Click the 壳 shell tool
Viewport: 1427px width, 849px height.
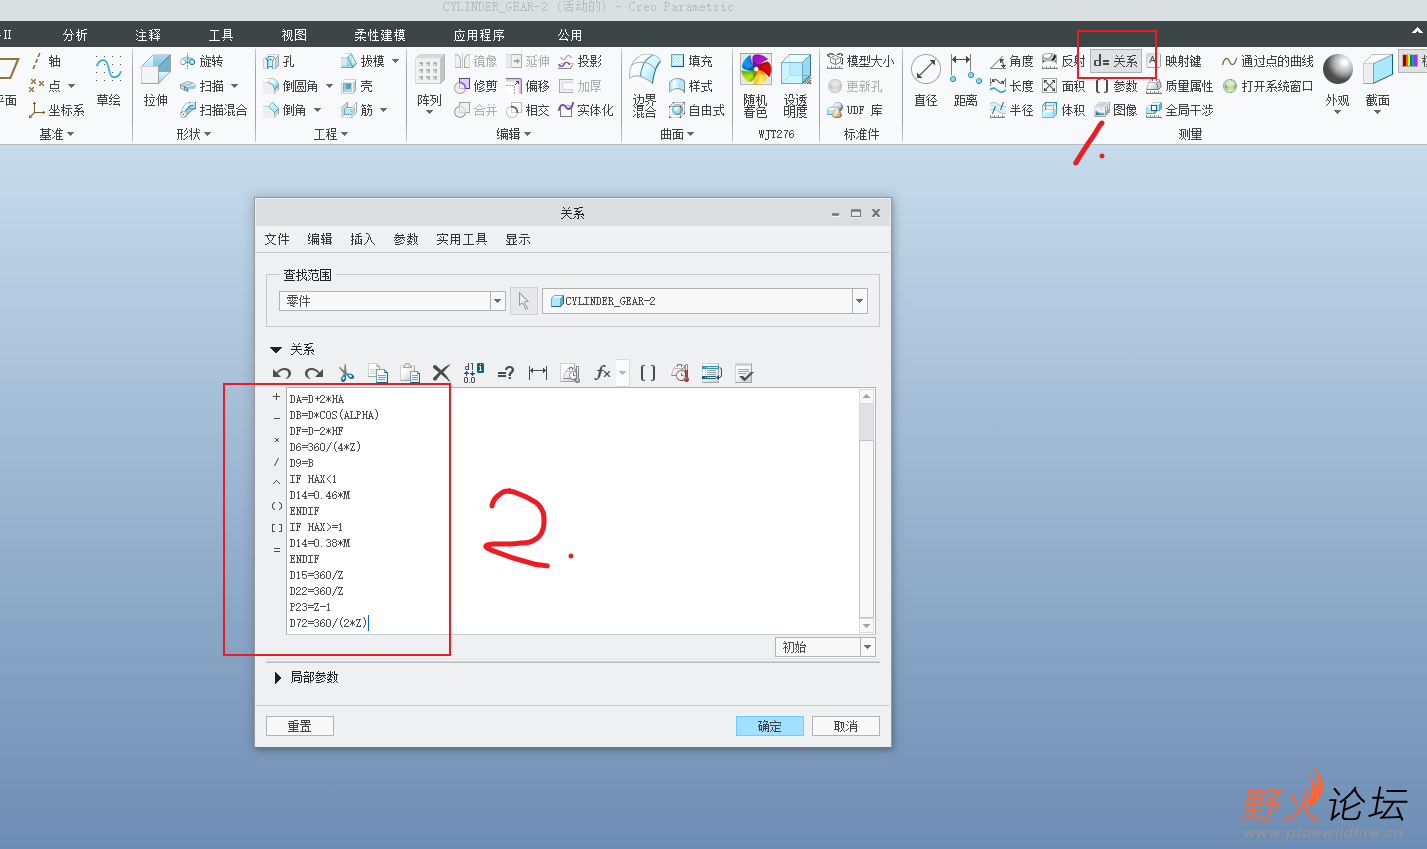[x=357, y=86]
